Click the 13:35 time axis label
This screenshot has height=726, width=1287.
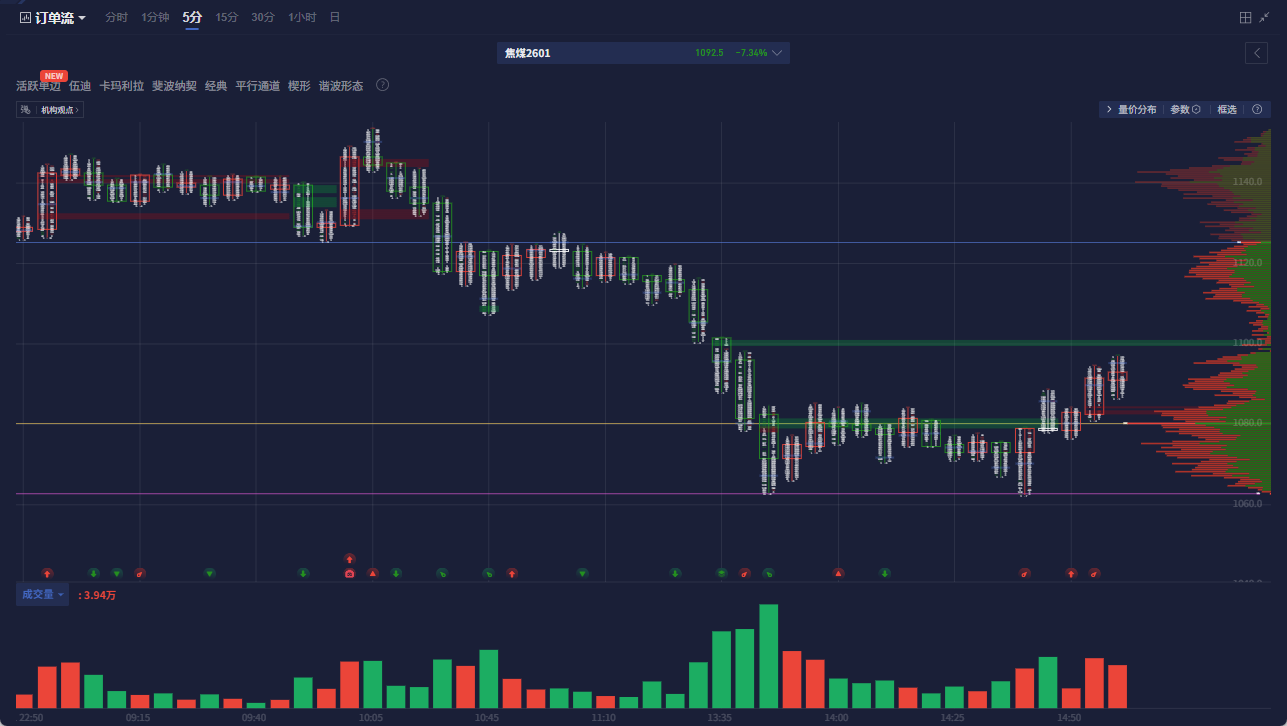coord(720,718)
